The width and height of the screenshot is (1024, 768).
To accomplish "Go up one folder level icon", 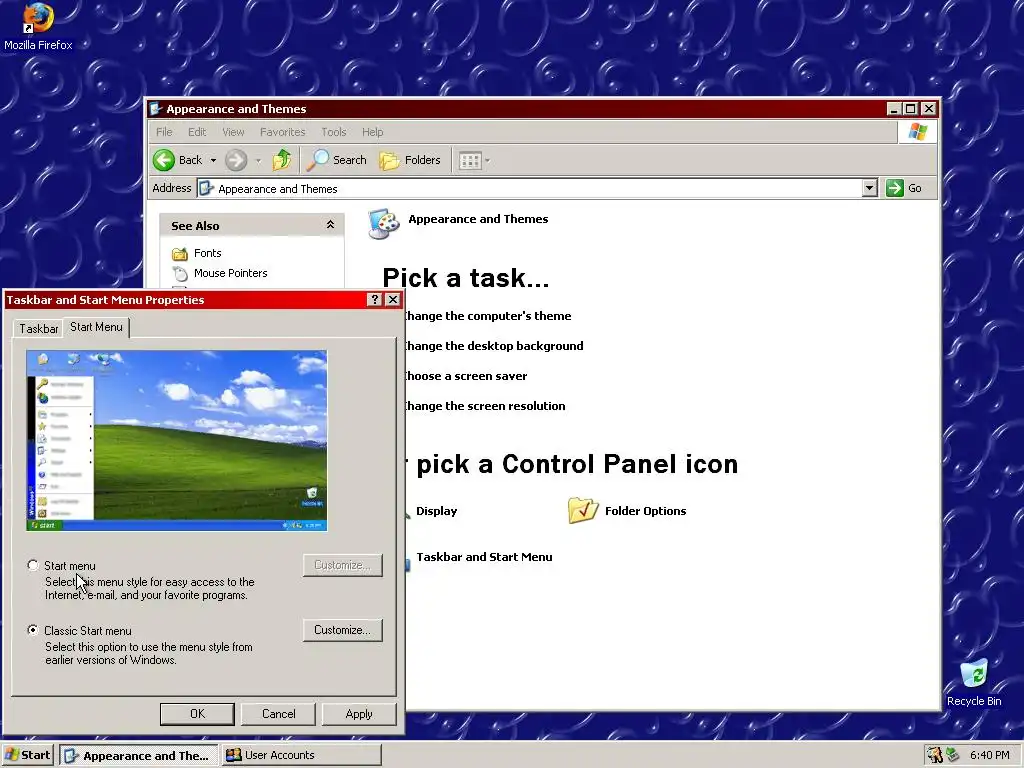I will [x=281, y=160].
